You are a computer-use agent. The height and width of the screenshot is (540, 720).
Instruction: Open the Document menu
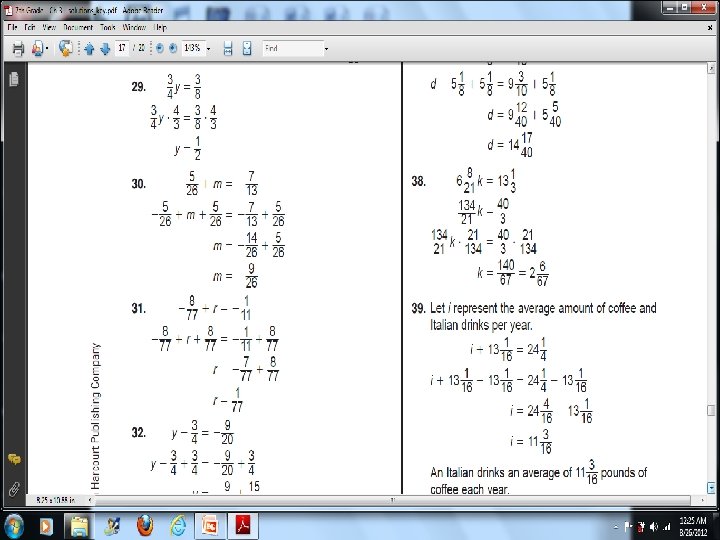coord(78,28)
